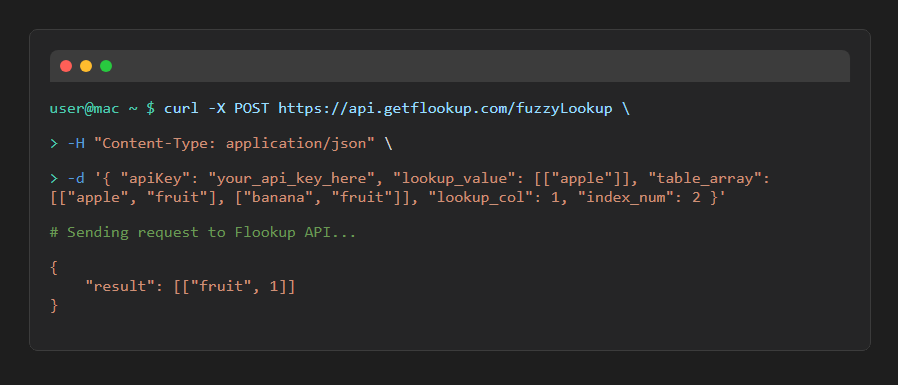
Task: Click the curl command word
Action: pos(182,108)
